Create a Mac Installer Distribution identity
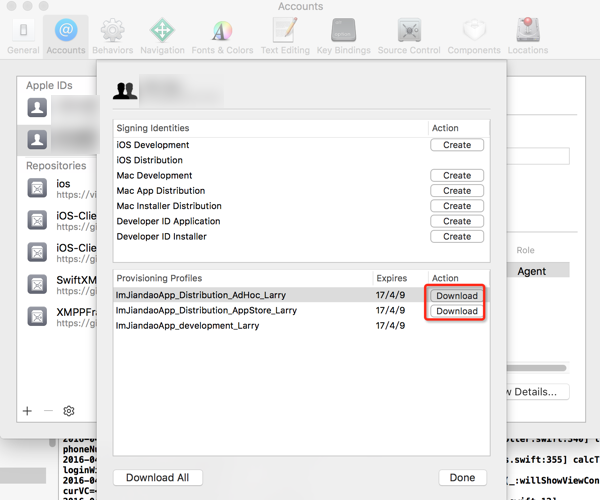 [x=457, y=206]
